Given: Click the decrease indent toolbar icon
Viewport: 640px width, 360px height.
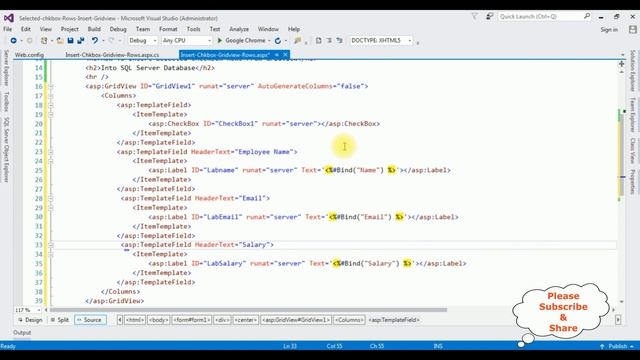Looking at the screenshot, I should pos(329,40).
